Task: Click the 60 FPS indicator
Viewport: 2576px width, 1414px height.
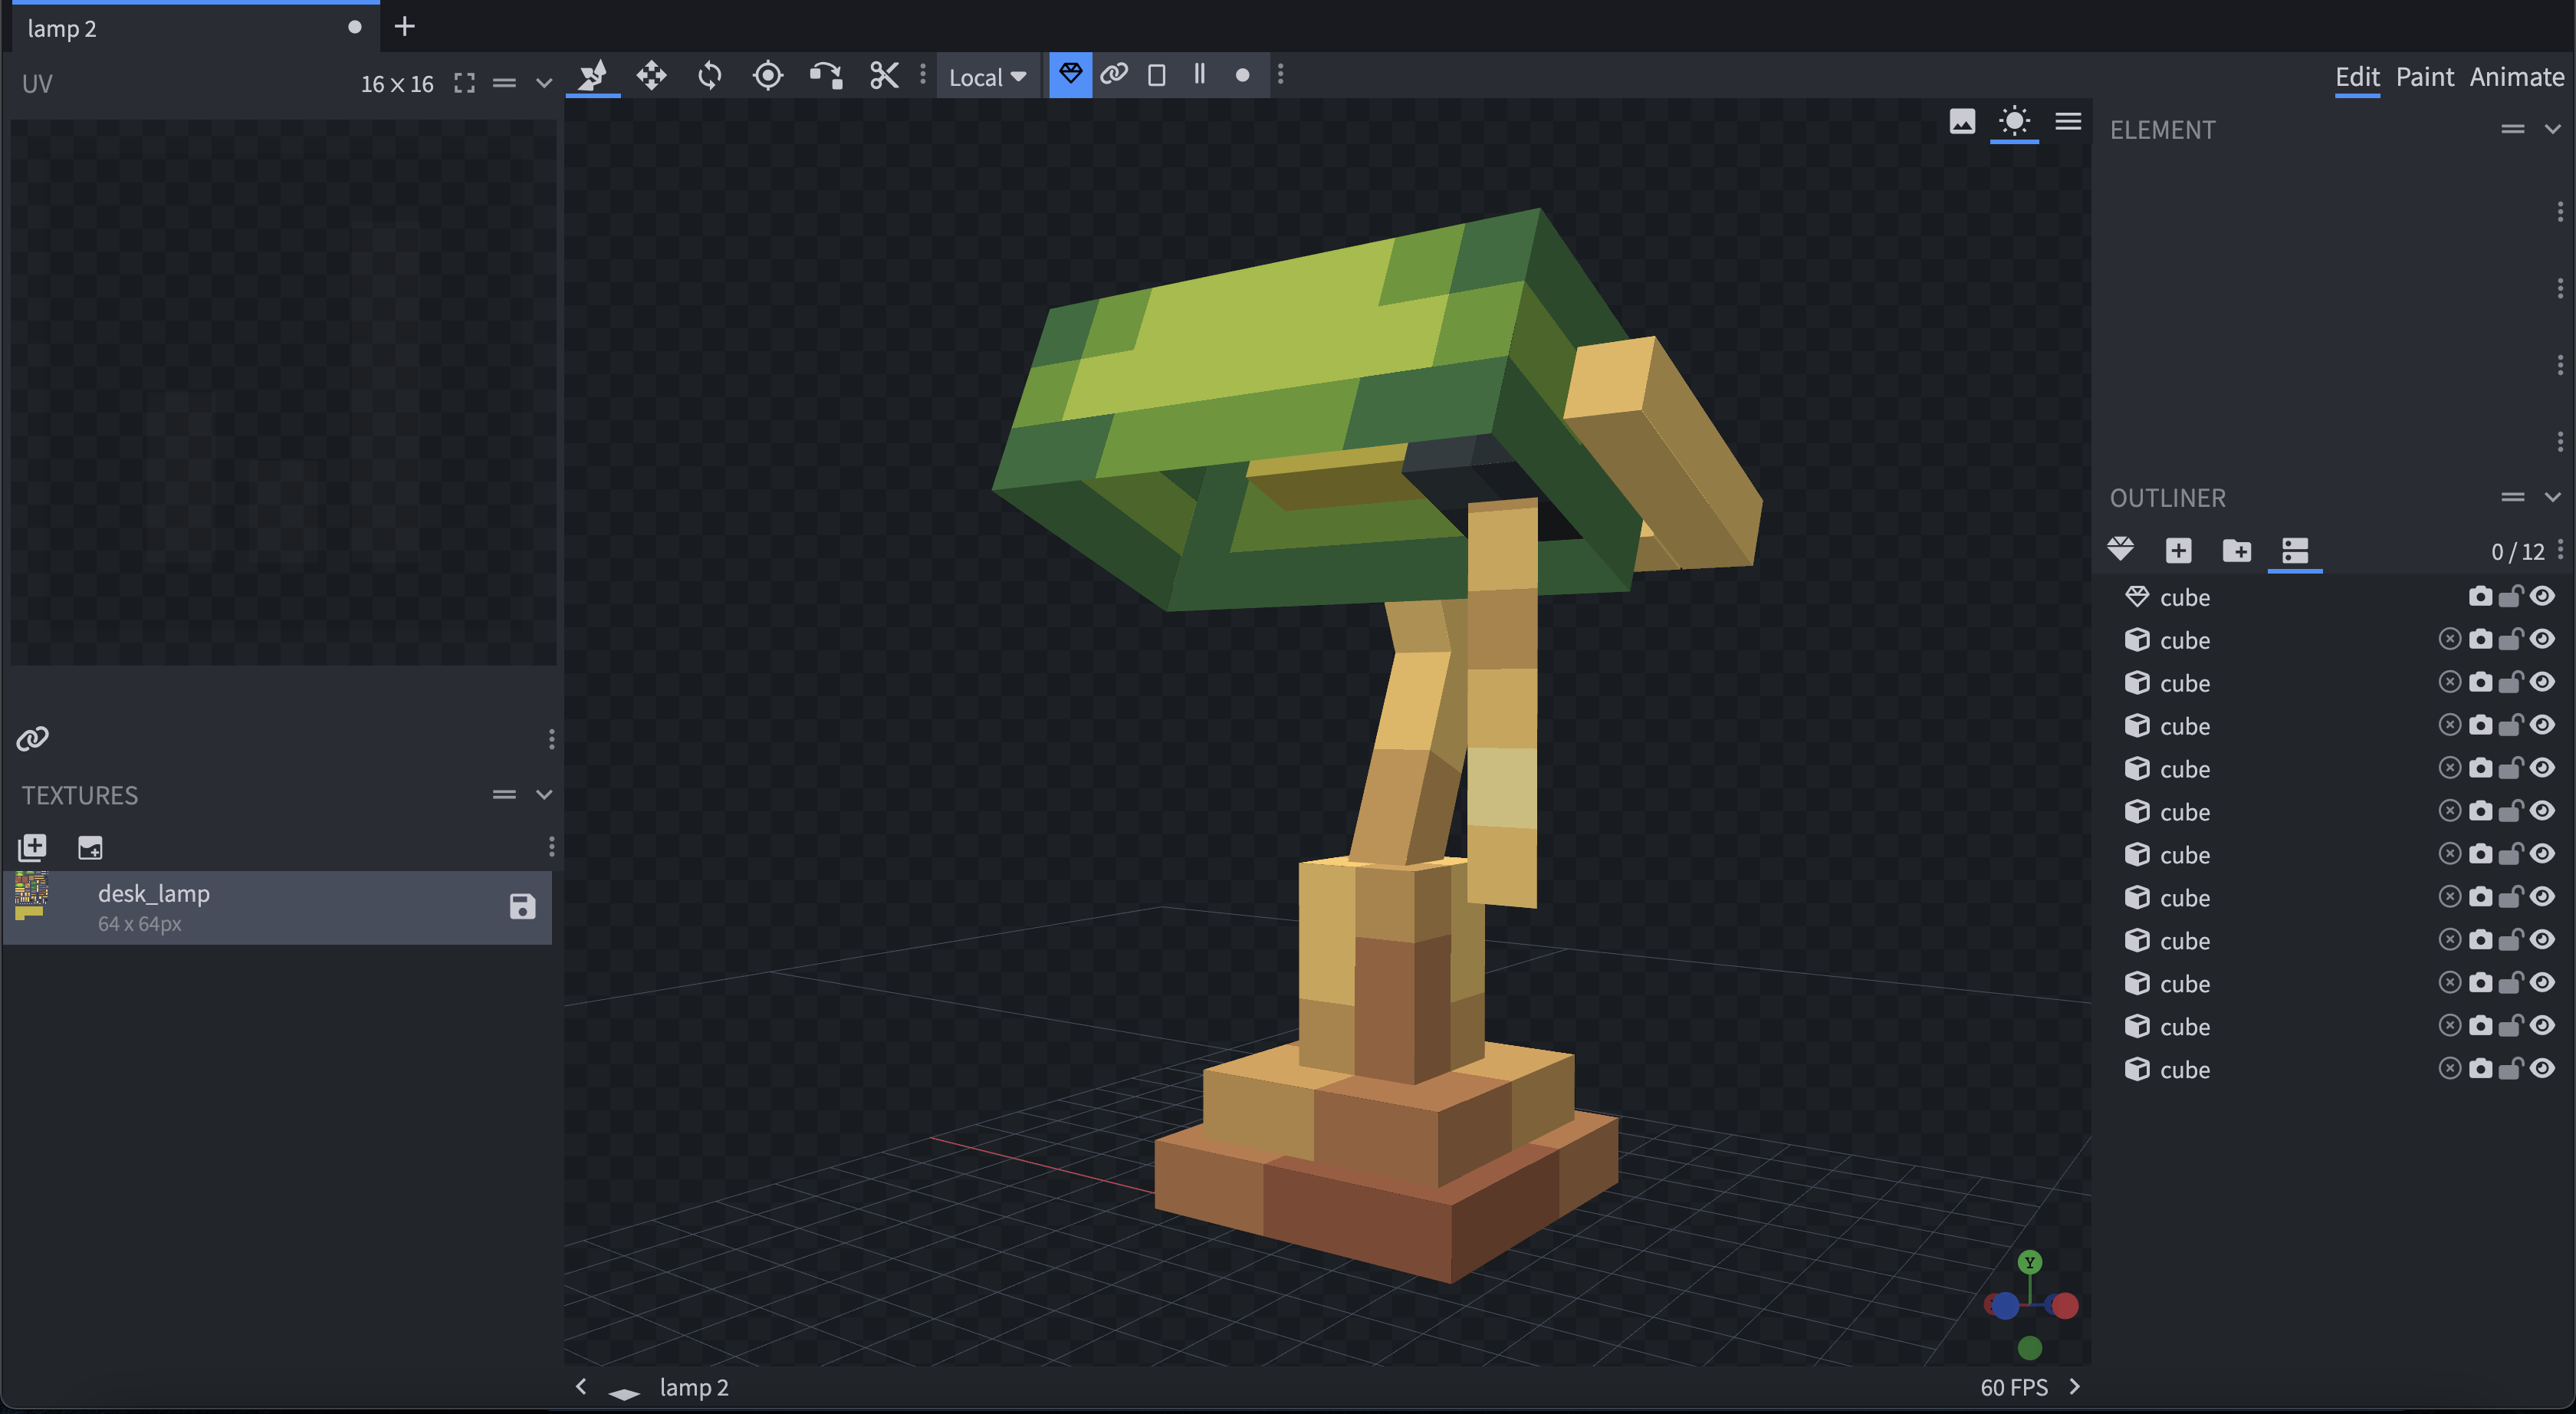Action: point(2014,1387)
